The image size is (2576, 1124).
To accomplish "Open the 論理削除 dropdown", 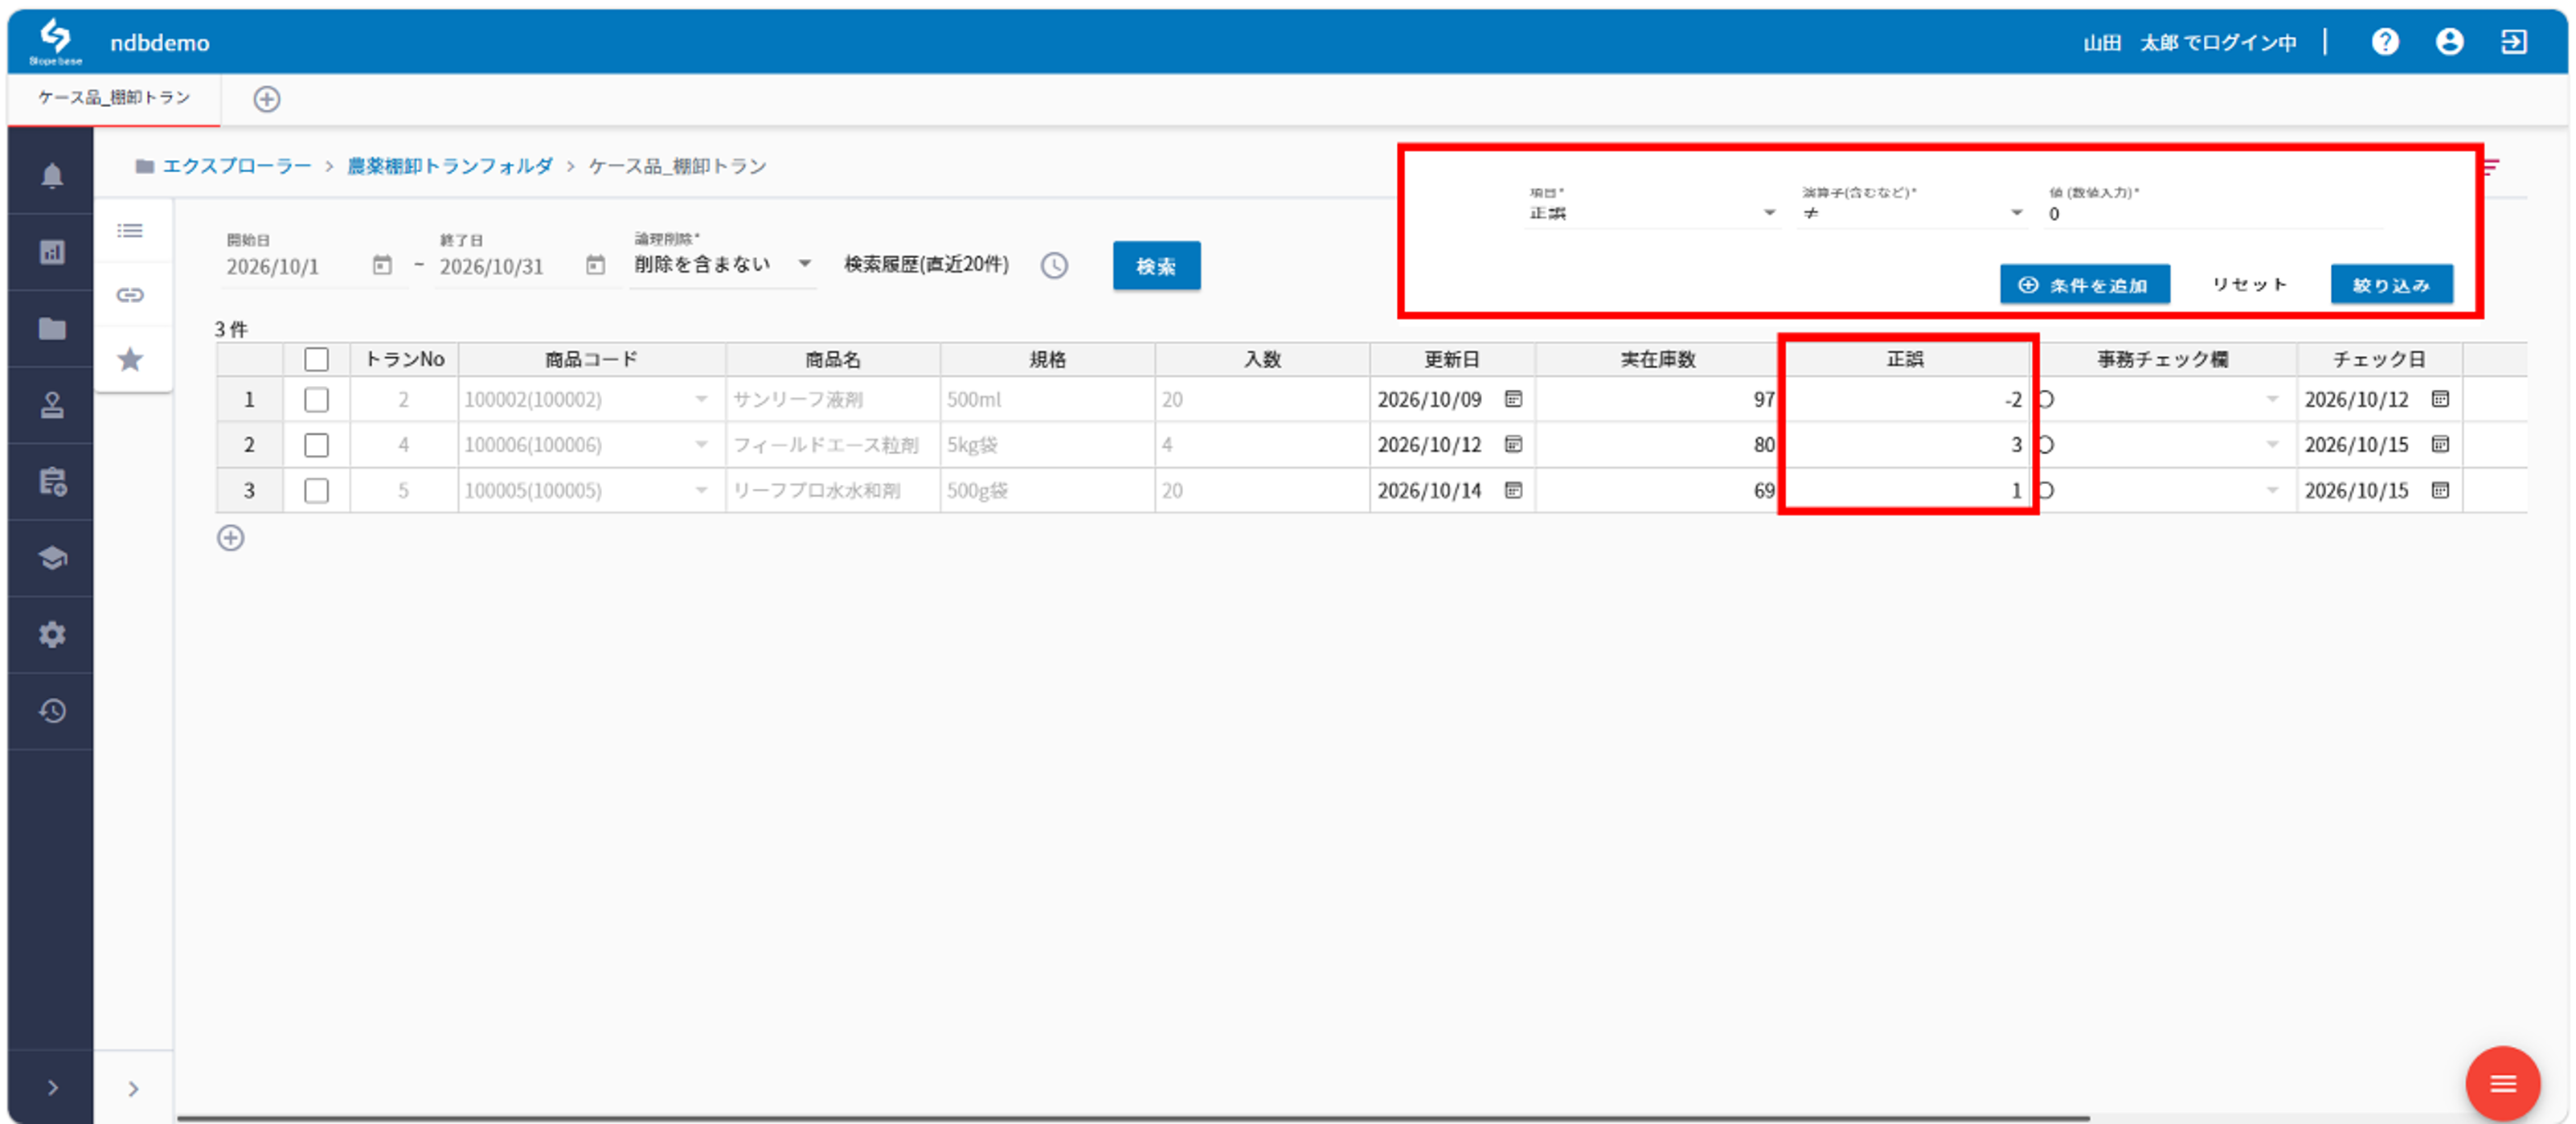I will click(723, 264).
